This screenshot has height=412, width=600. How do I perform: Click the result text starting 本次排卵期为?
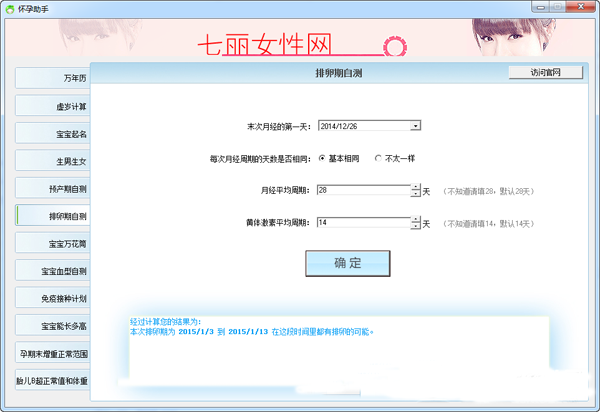[252, 332]
